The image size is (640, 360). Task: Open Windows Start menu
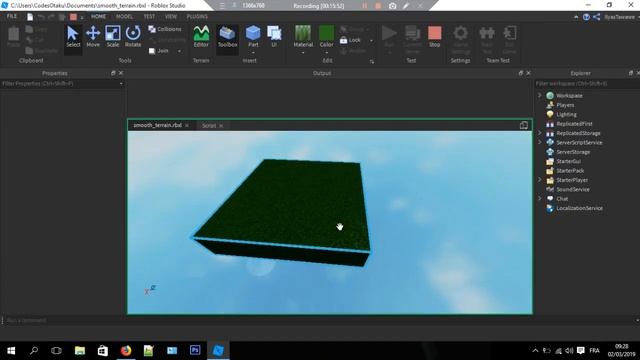pos(11,351)
